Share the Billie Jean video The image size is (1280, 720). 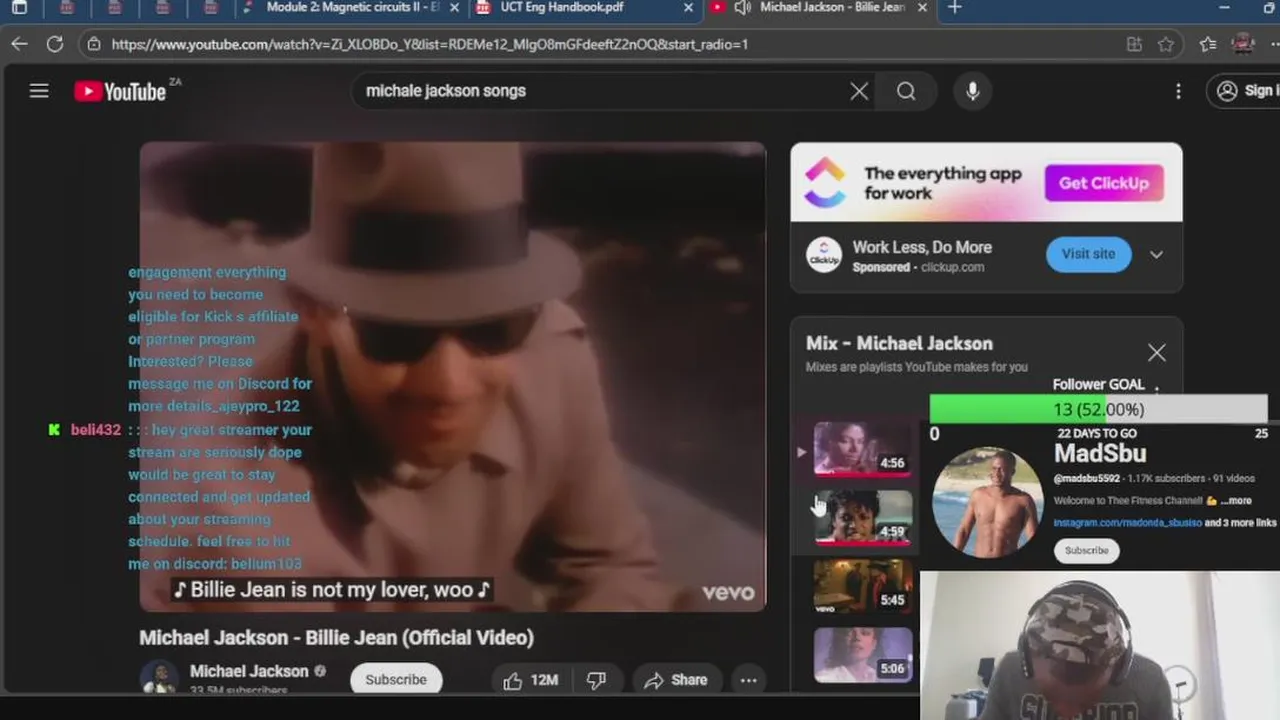676,680
